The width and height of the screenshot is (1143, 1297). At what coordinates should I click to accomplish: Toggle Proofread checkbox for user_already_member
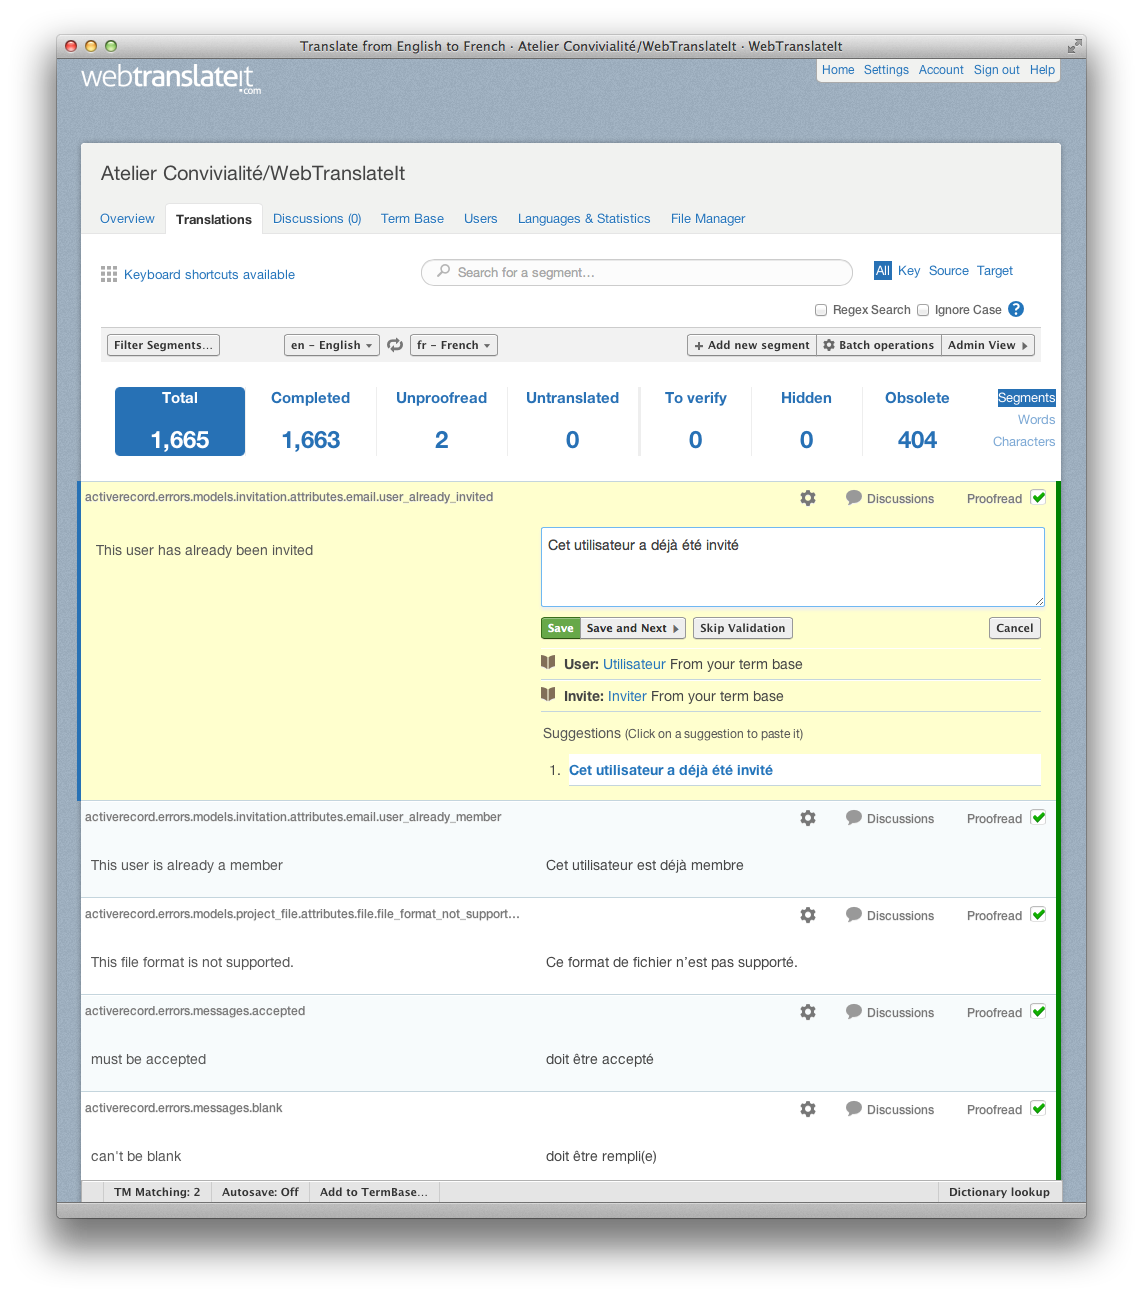coord(1038,817)
